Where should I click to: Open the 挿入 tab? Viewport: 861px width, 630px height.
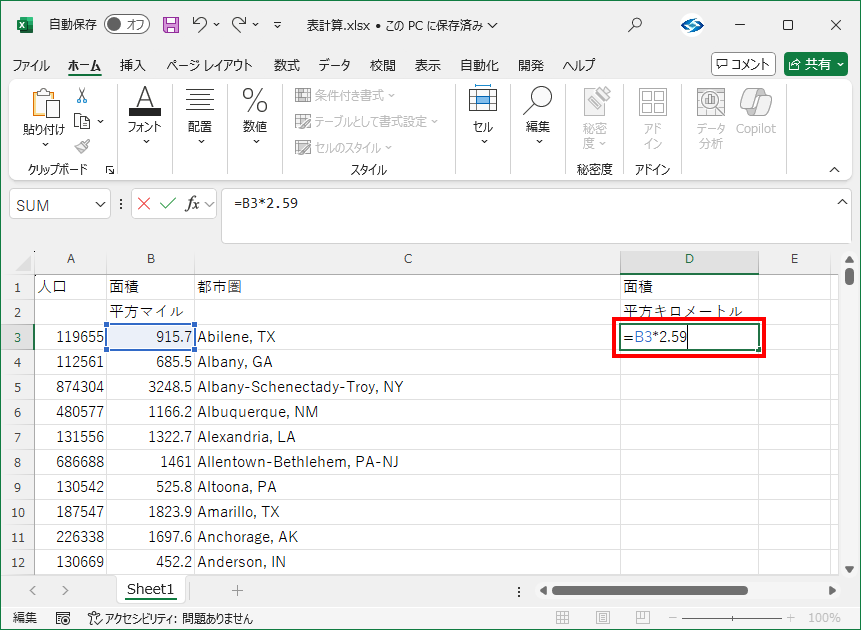(x=133, y=65)
